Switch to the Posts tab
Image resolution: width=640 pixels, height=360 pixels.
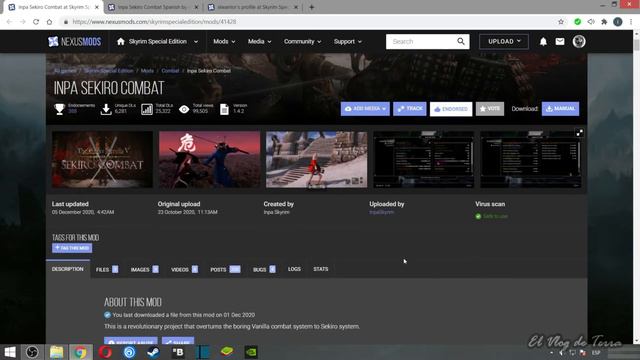(x=225, y=269)
